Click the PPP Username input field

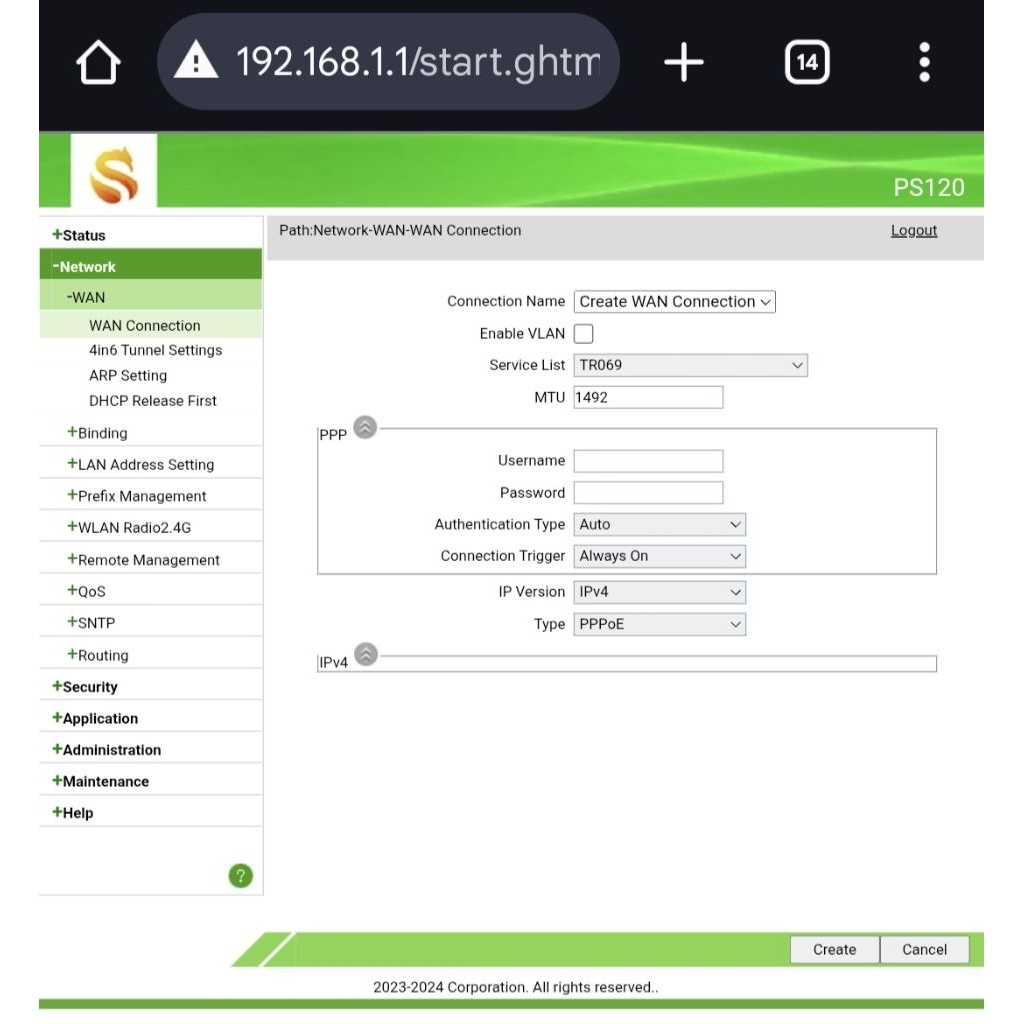[x=648, y=461]
